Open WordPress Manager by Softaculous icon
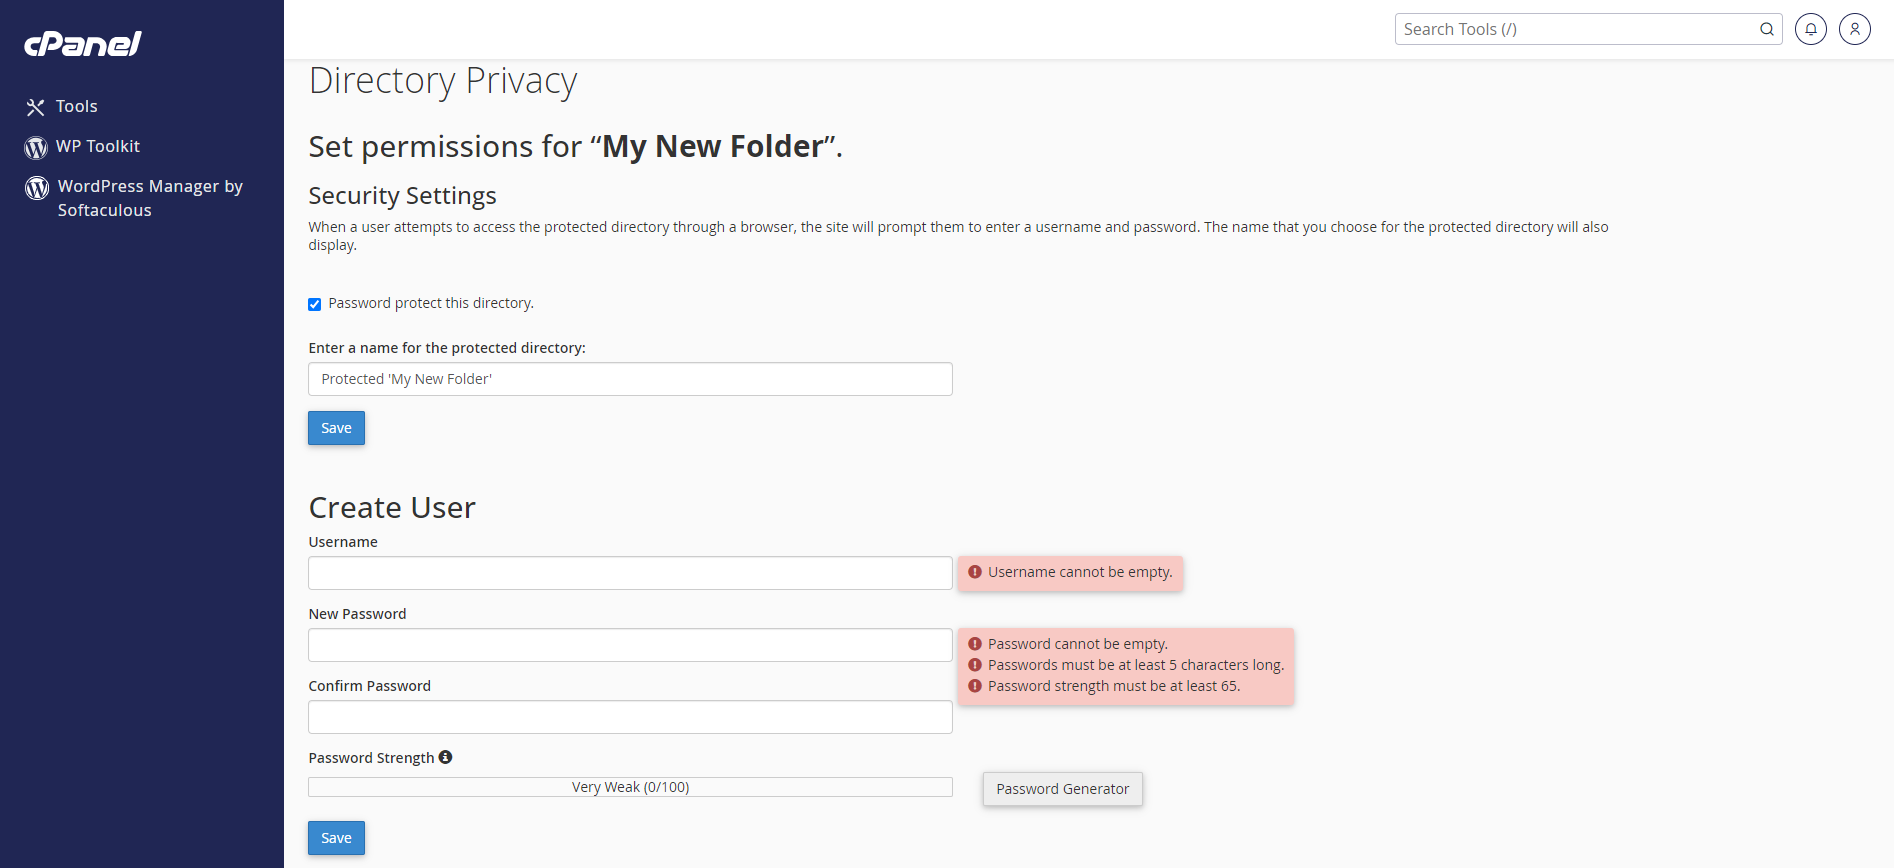Image resolution: width=1894 pixels, height=868 pixels. pos(36,187)
